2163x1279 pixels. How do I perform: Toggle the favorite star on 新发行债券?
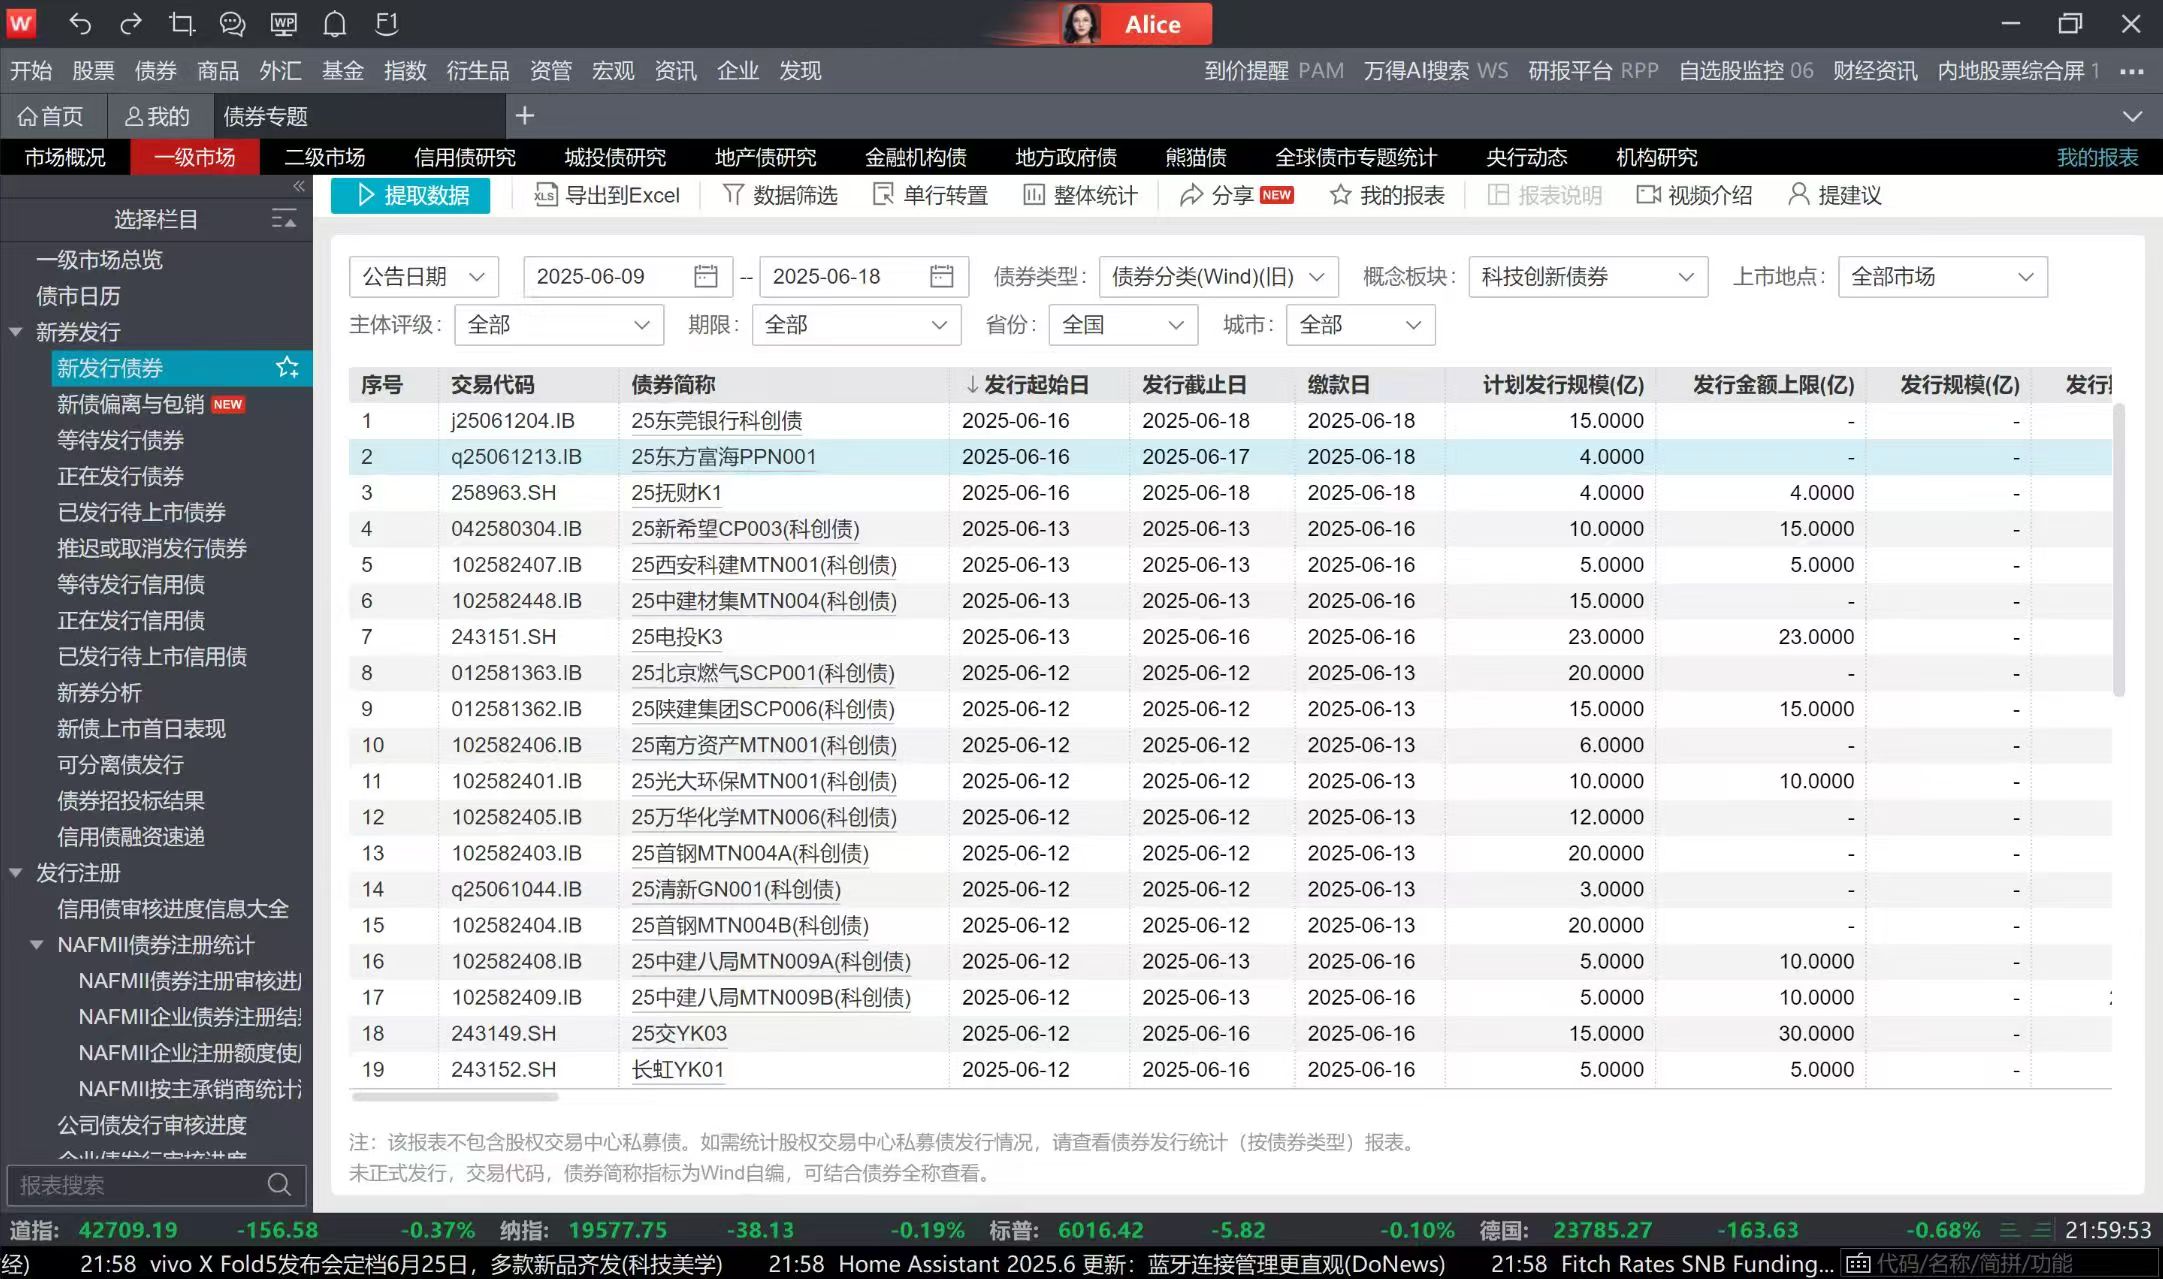[x=287, y=368]
